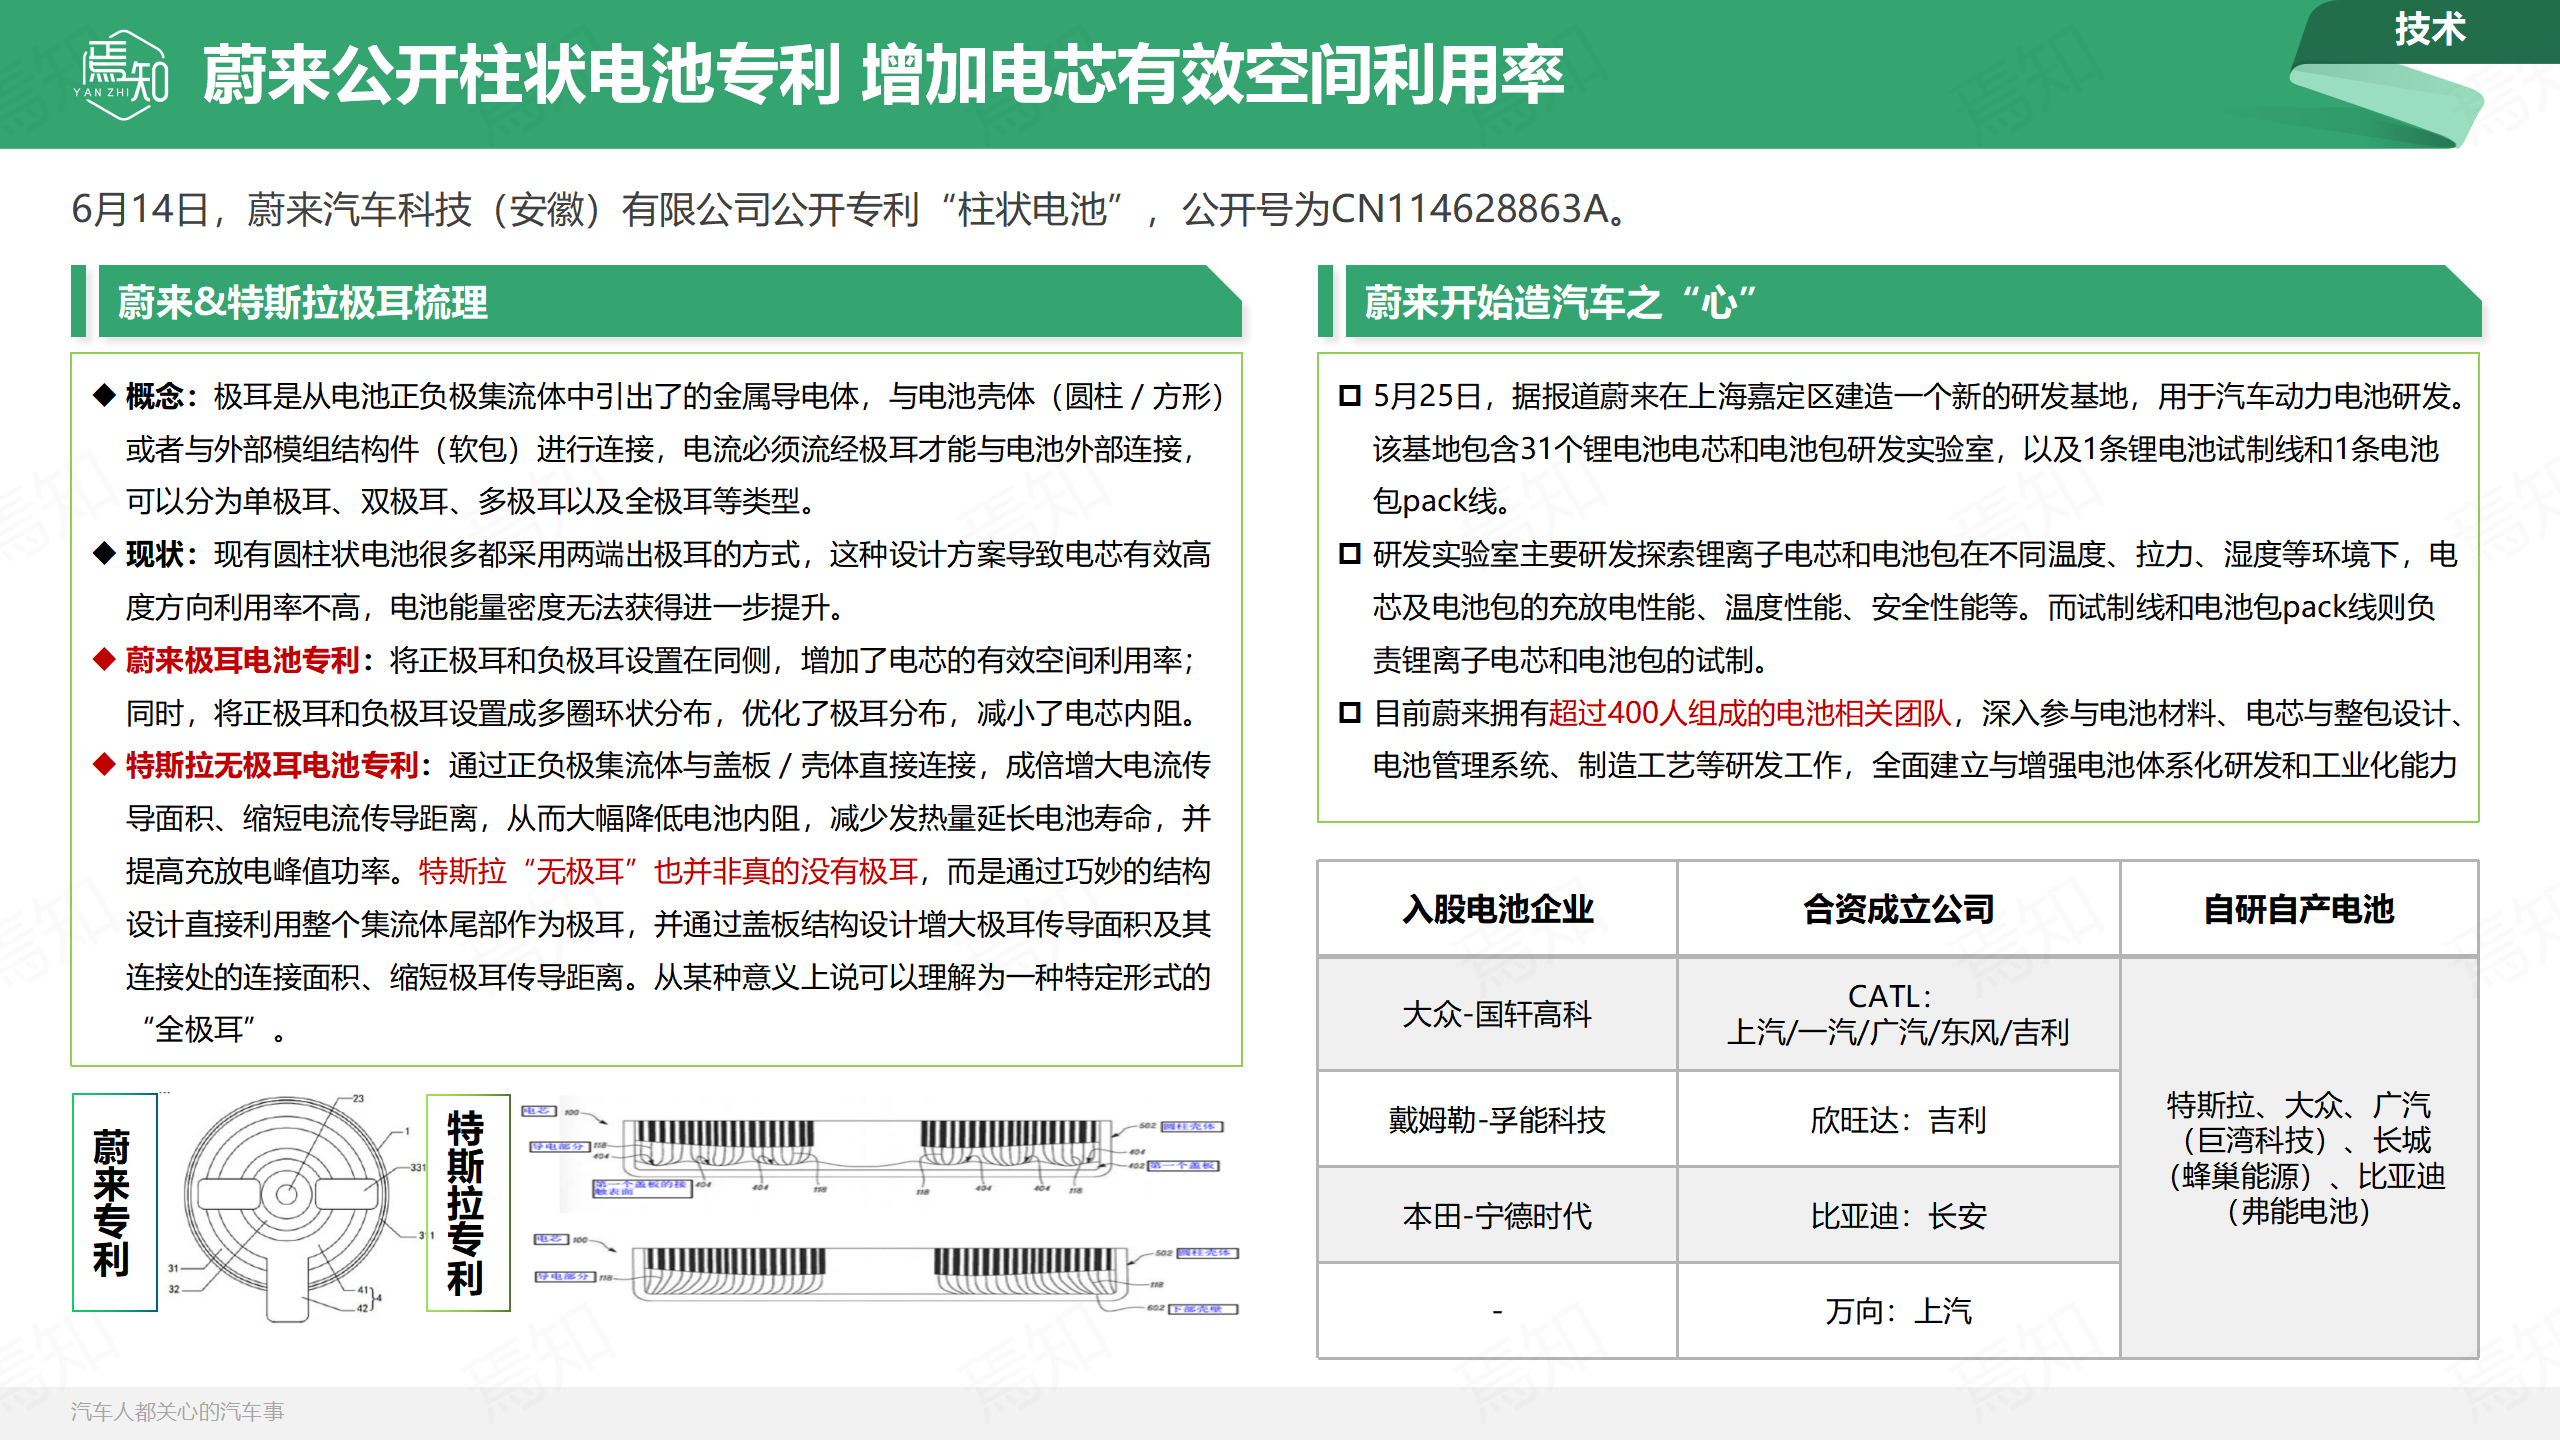Click red heading 蔚来极耳电池专利
The width and height of the screenshot is (2560, 1440).
pos(242,660)
